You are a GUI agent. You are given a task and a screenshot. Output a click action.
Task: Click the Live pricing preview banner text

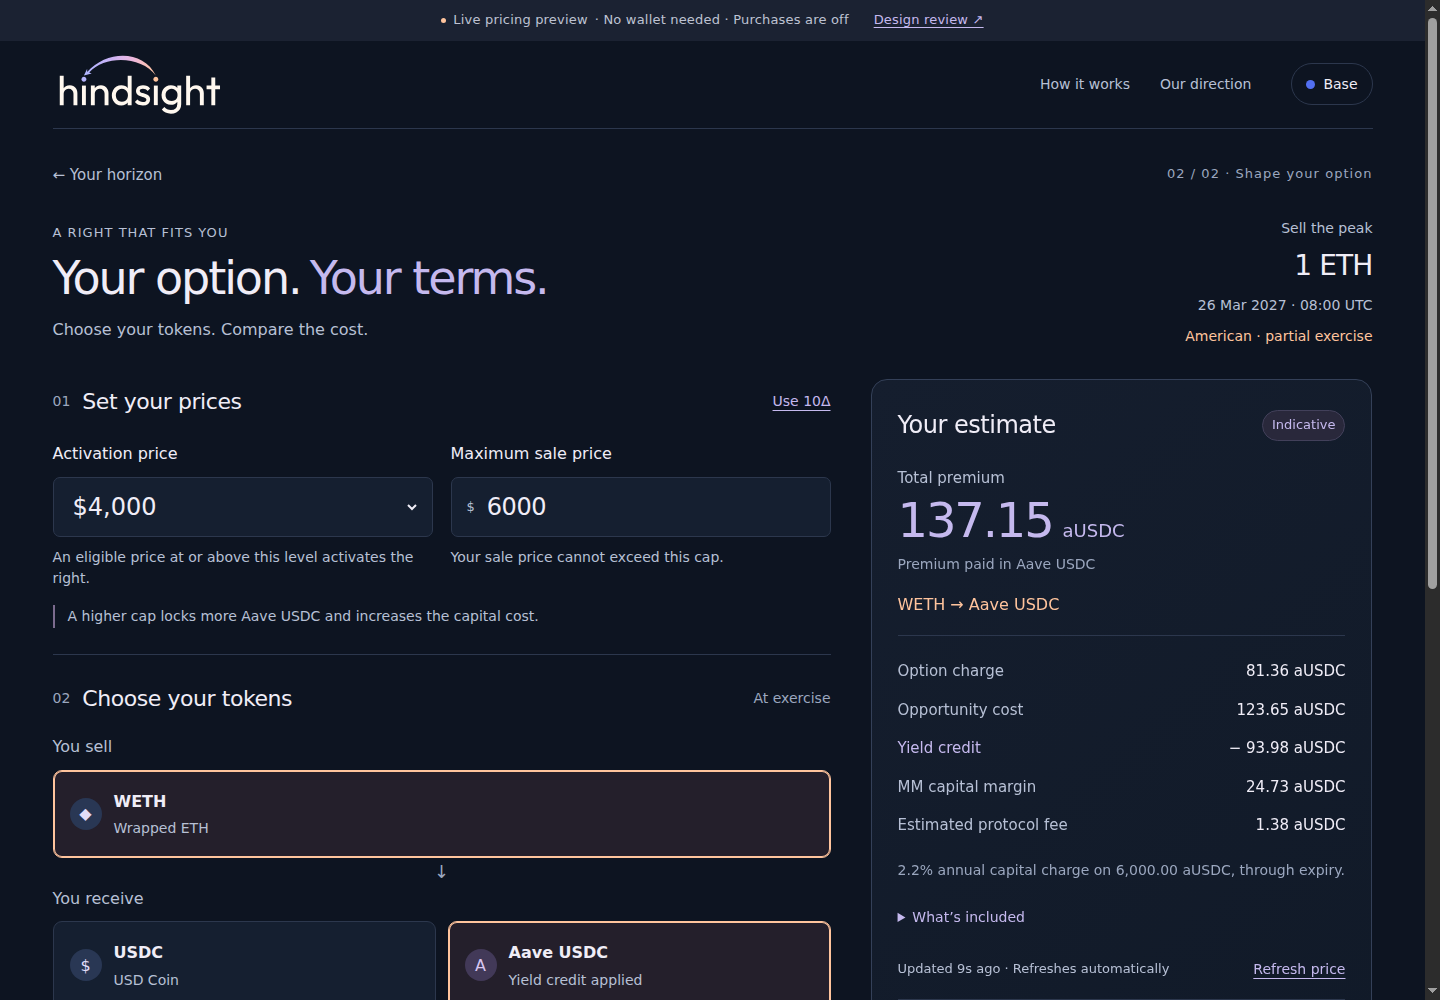click(x=520, y=19)
